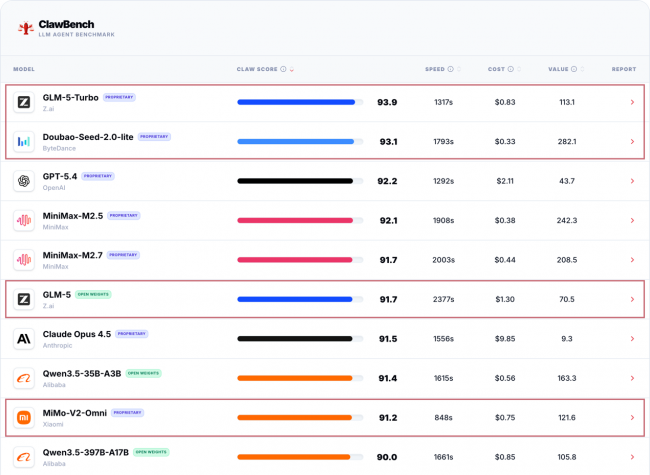Open the MiniMax-M2.7 model name link
This screenshot has height=475, width=650.
tap(74, 254)
